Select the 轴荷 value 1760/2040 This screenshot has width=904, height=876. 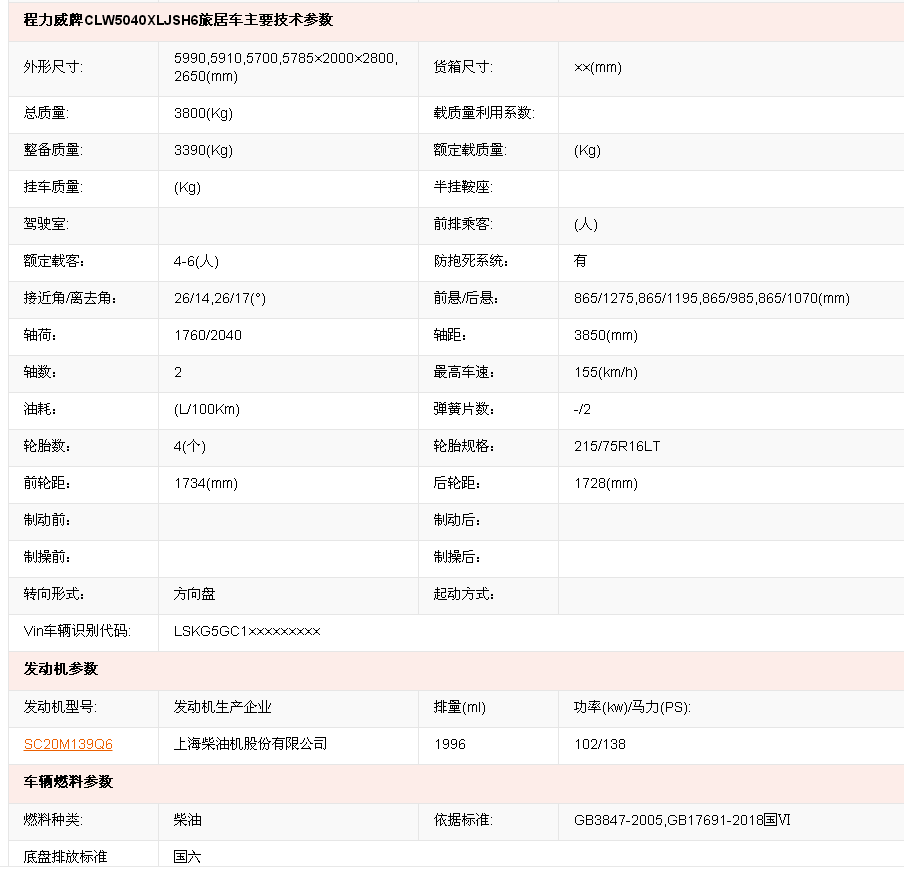pos(208,335)
